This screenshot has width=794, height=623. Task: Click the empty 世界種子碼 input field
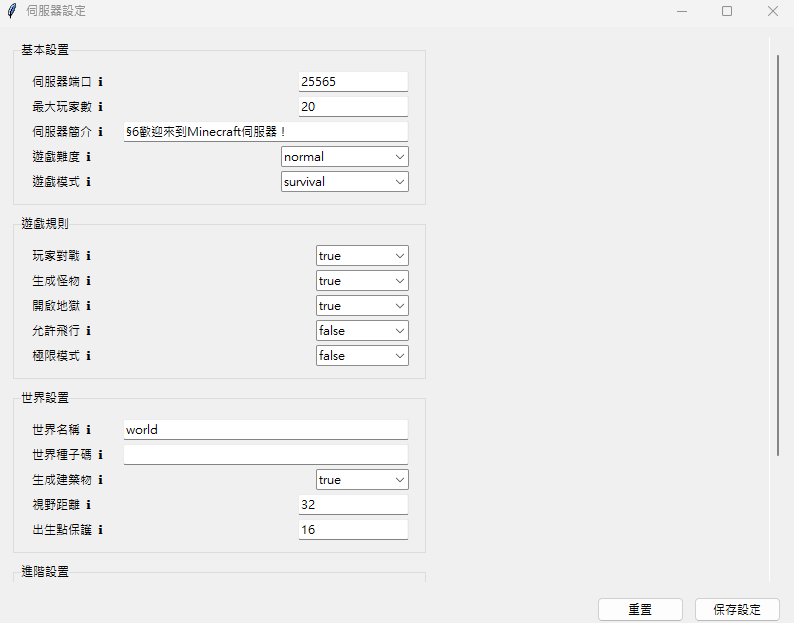[x=265, y=455]
